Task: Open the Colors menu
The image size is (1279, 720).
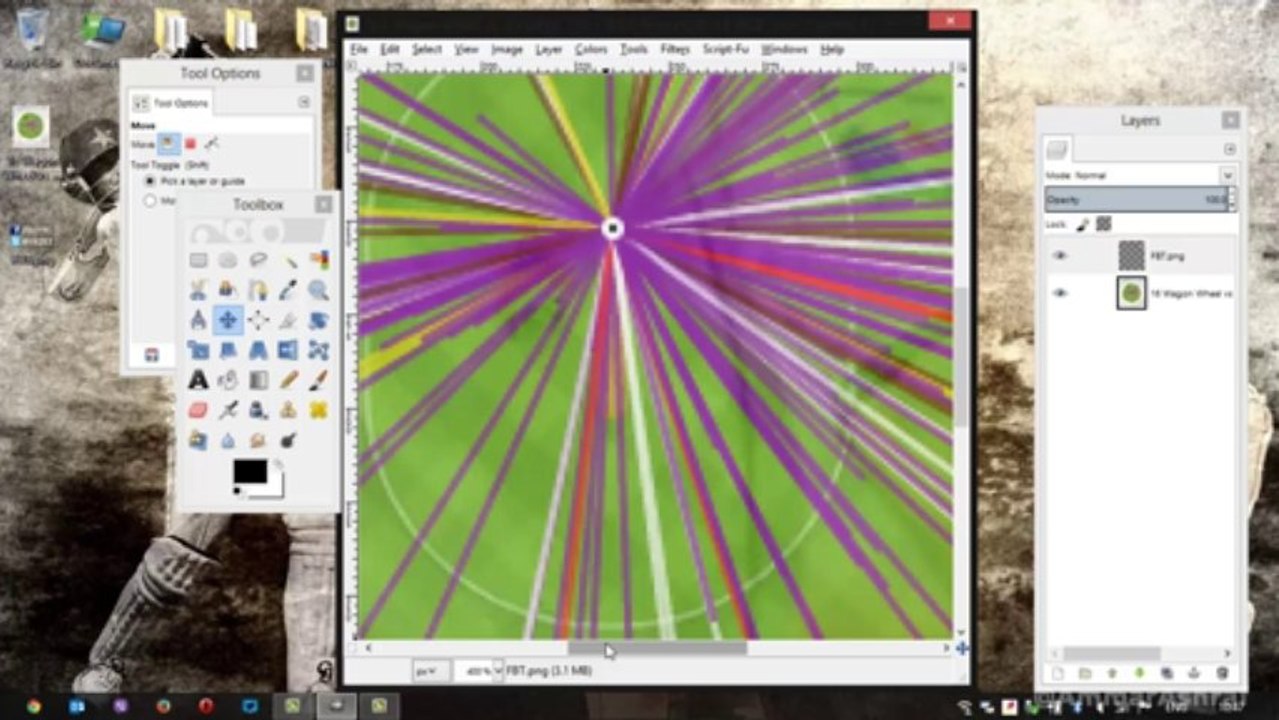Action: tap(590, 49)
